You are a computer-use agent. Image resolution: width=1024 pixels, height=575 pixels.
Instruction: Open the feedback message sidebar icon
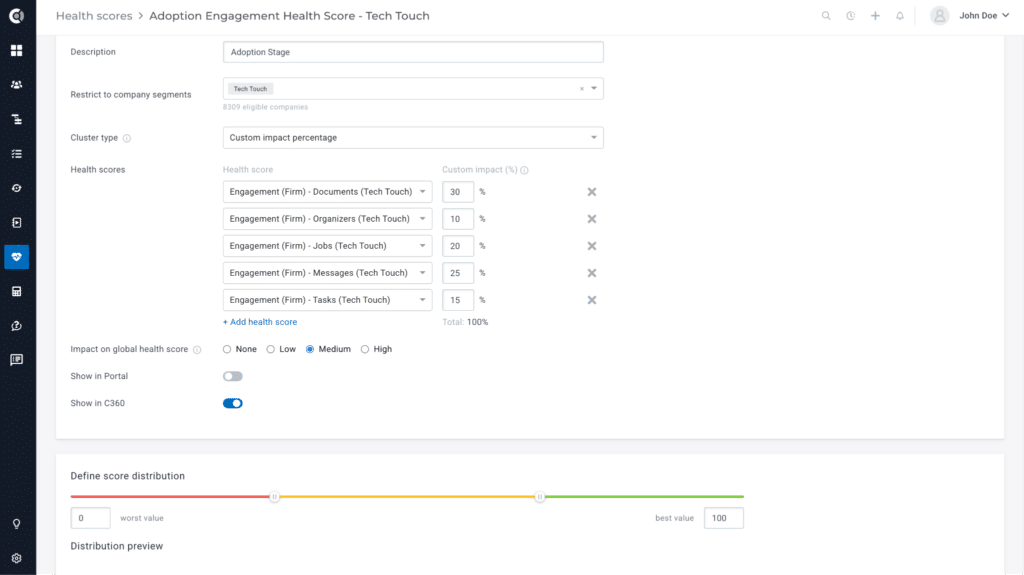pos(16,360)
